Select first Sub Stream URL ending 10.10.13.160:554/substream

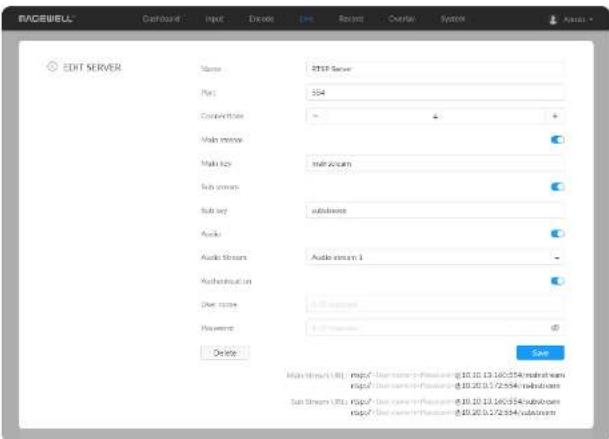click(x=455, y=401)
